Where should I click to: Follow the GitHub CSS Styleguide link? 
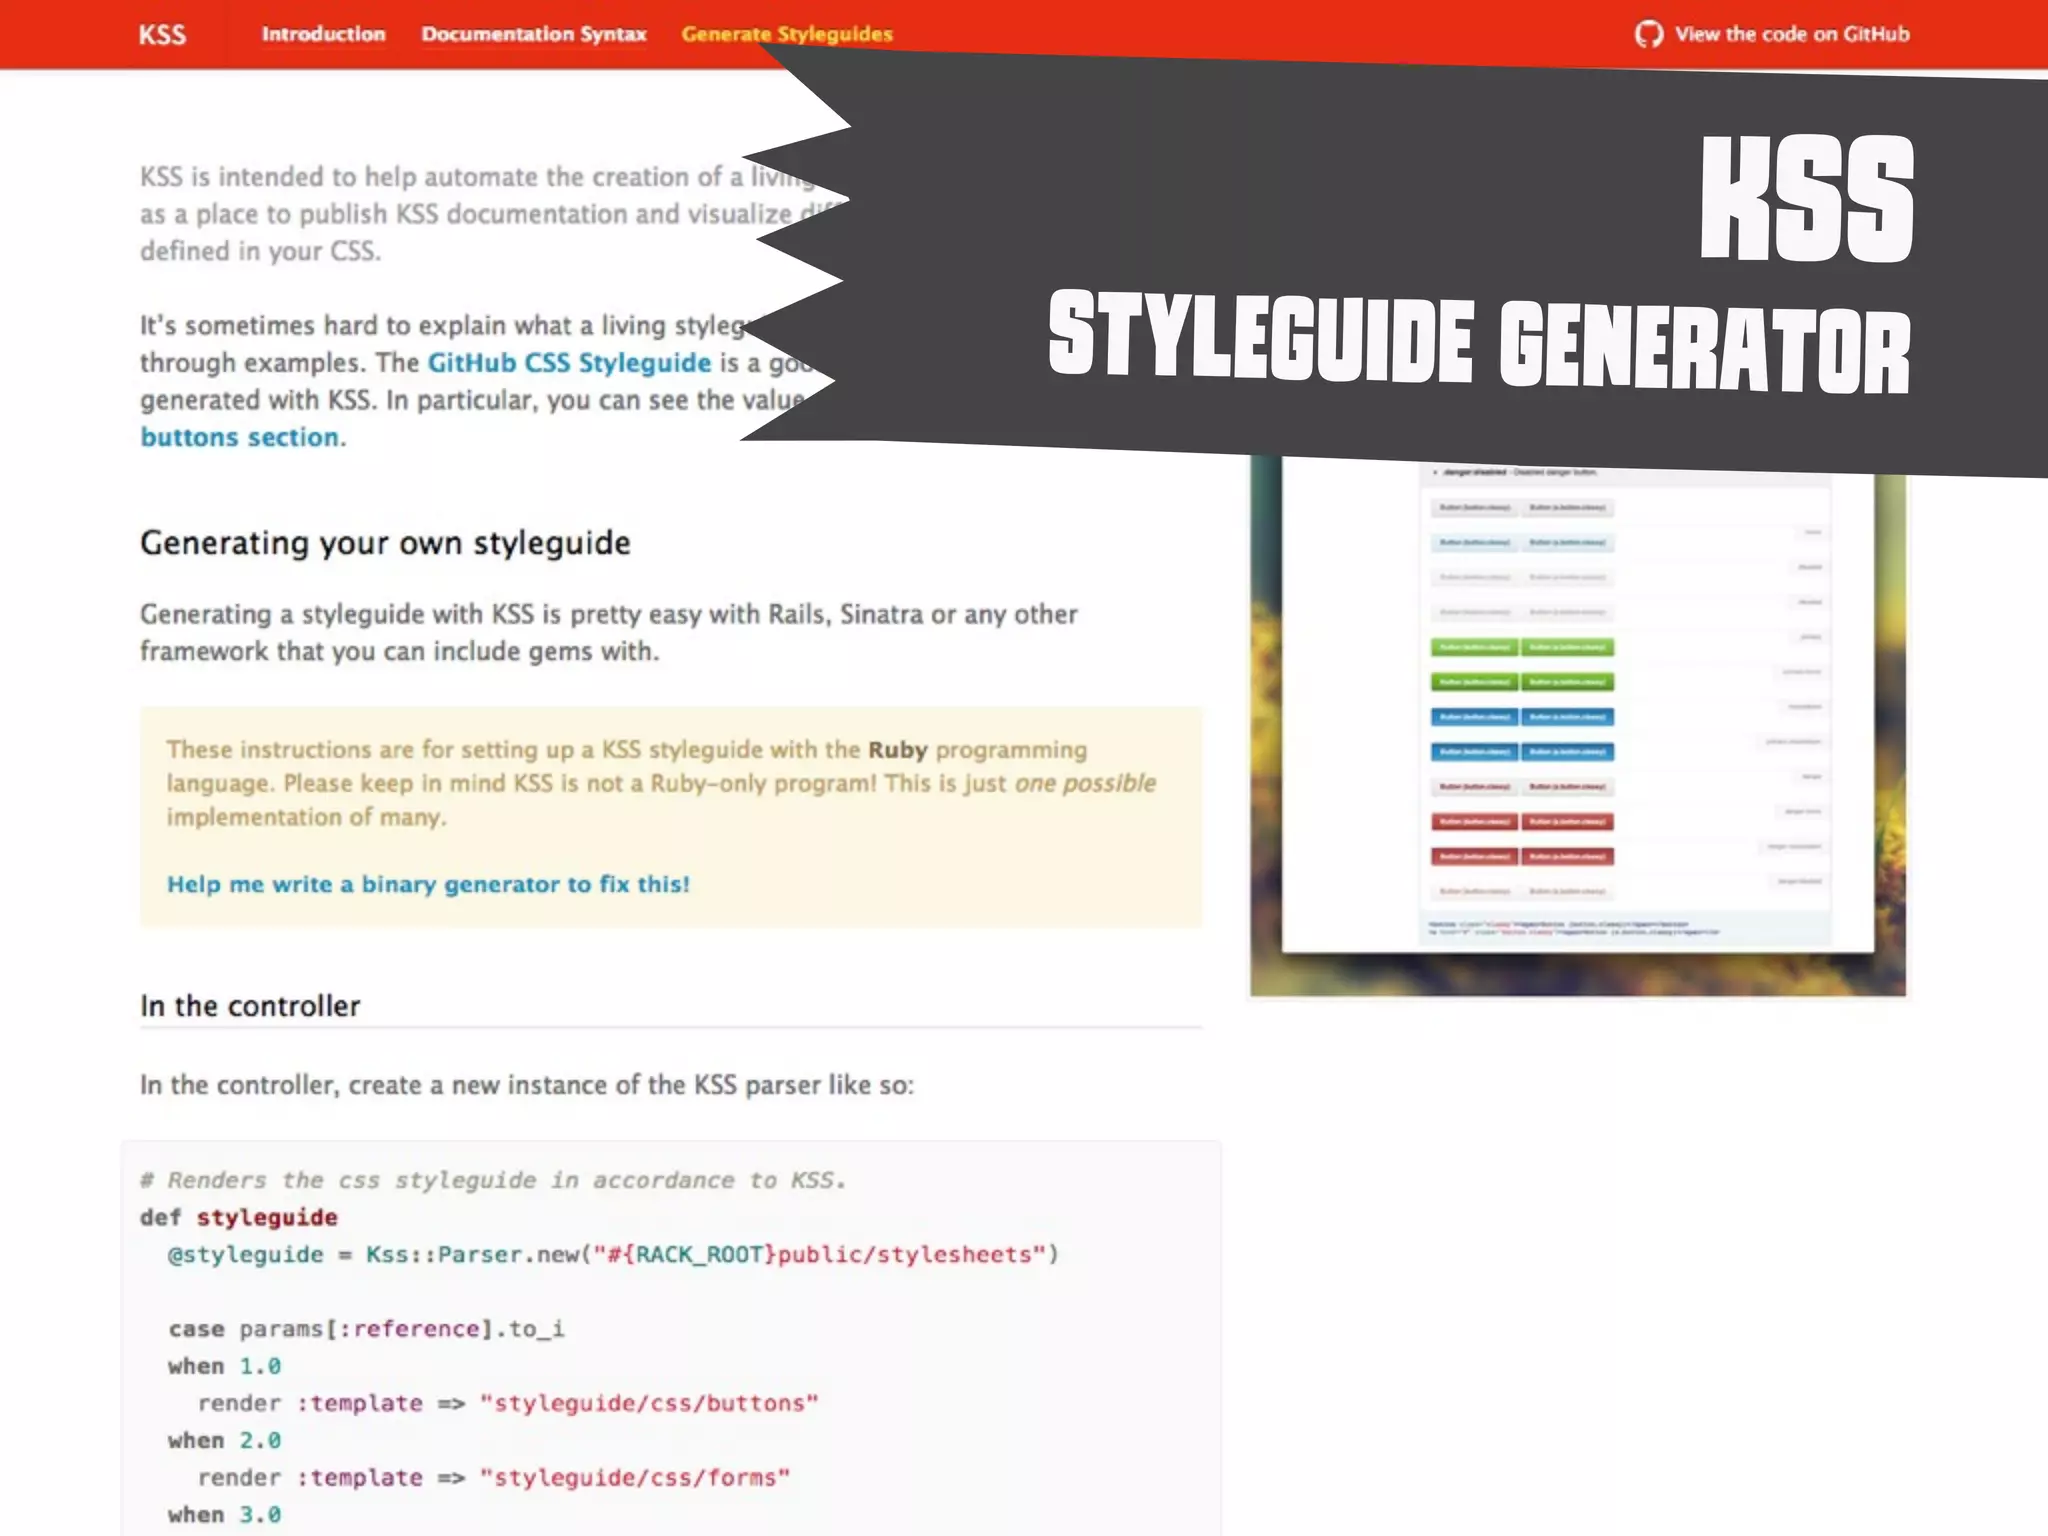pos(569,363)
